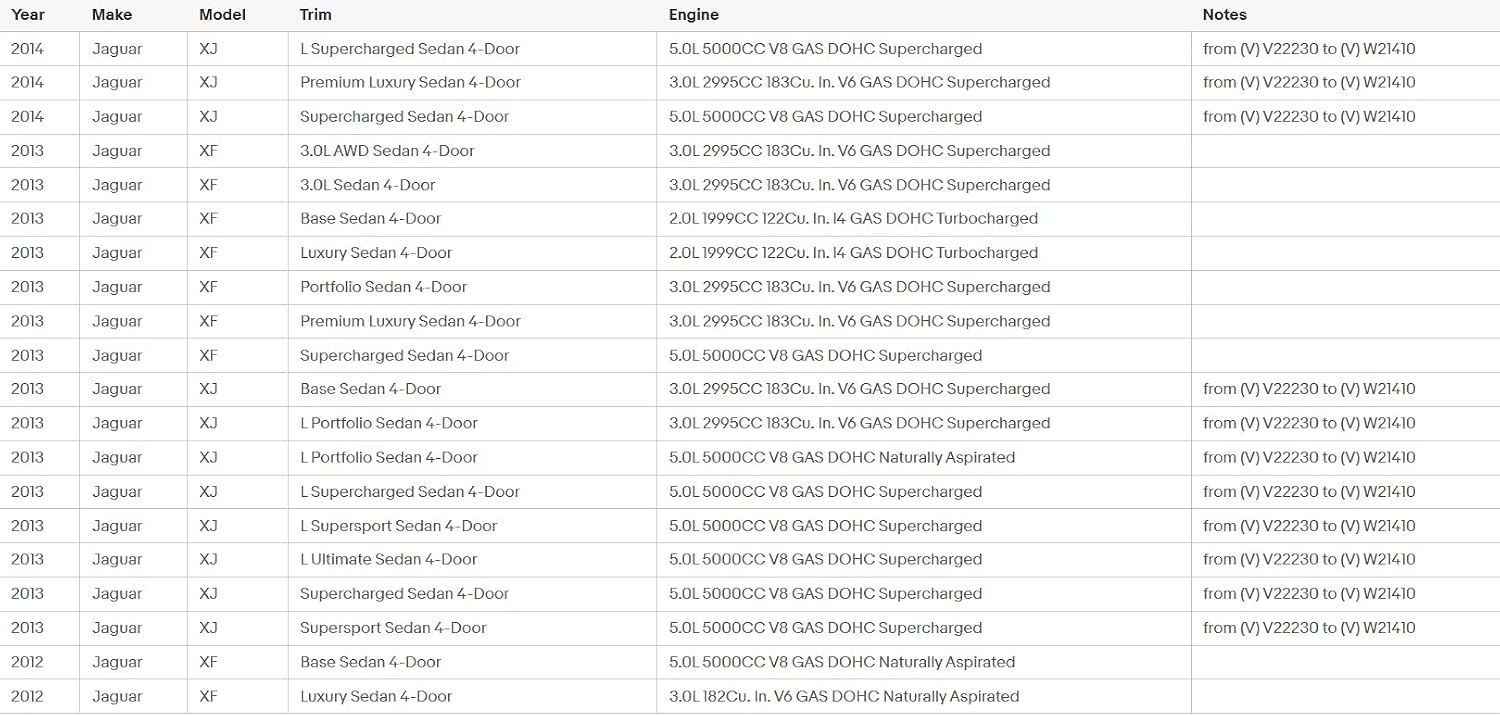1500x716 pixels.
Task: Select trim 'L Supersport Sedan 4-Door'
Action: coord(399,526)
